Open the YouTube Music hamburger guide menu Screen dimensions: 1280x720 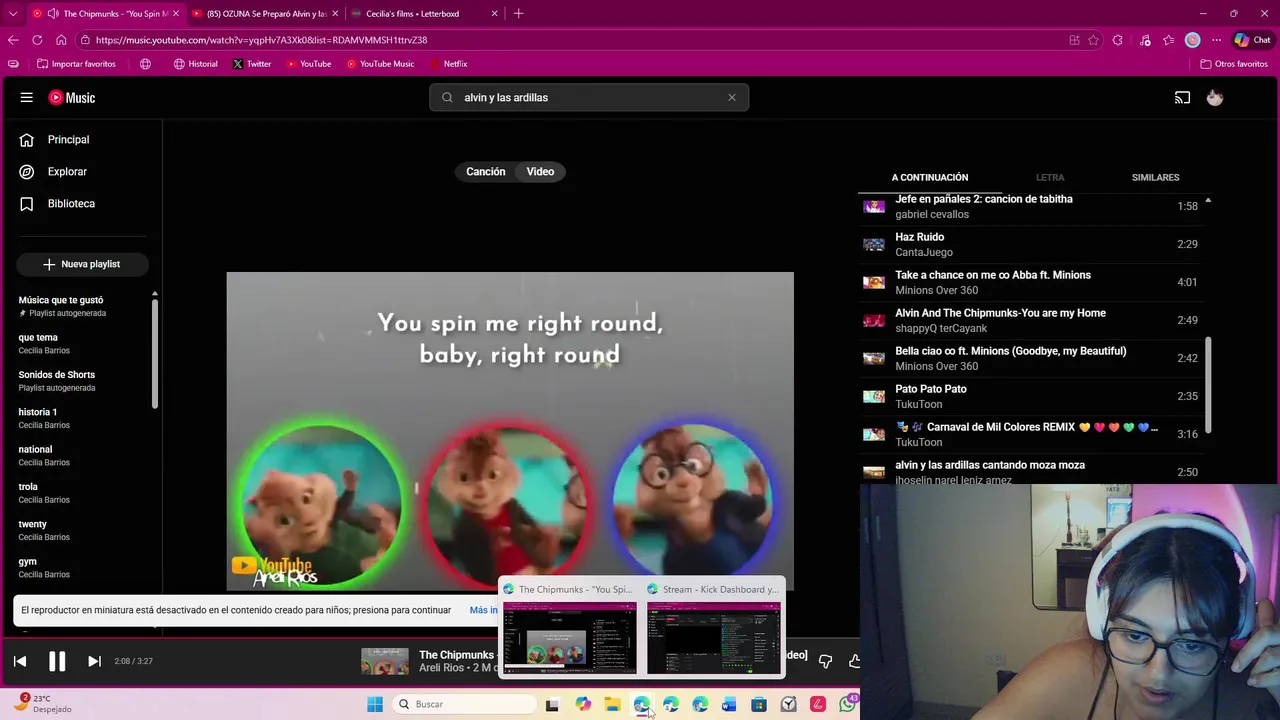click(x=27, y=97)
